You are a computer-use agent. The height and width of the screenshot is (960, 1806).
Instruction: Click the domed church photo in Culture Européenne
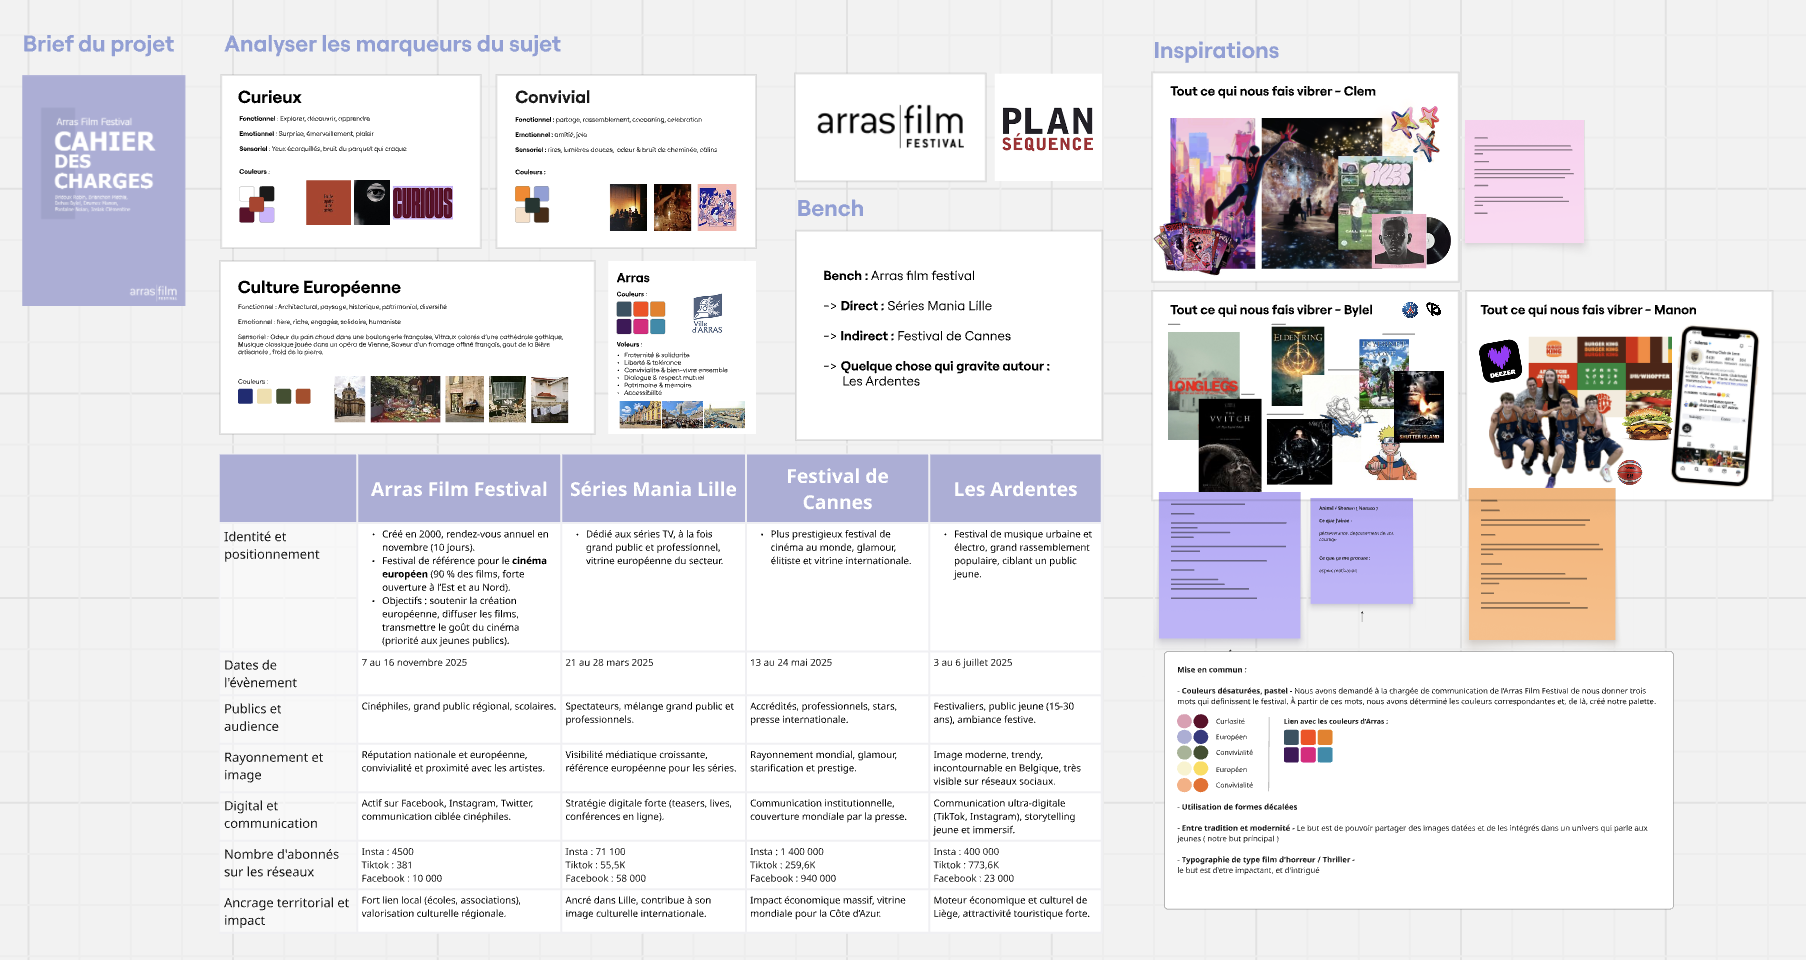pos(350,399)
